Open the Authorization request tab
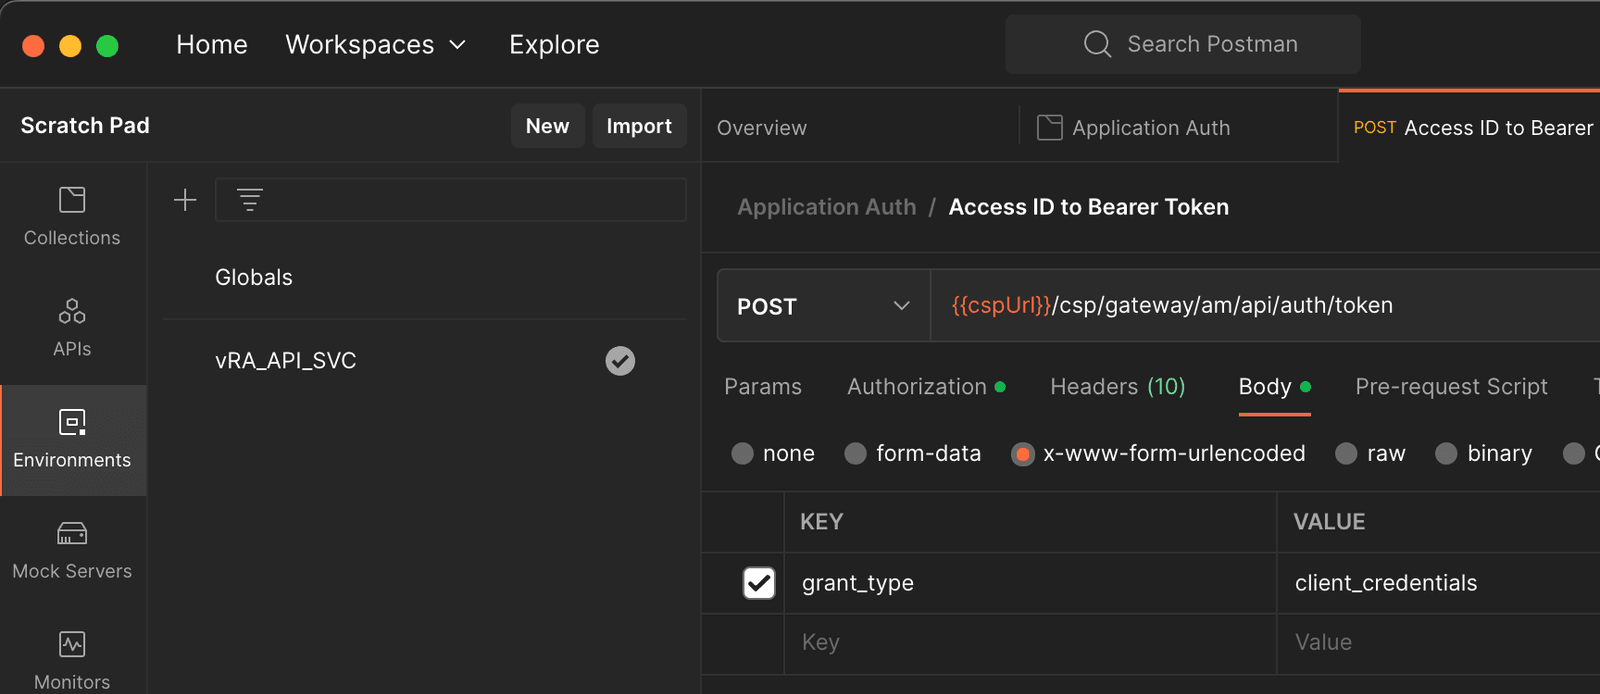The height and width of the screenshot is (694, 1600). pyautogui.click(x=926, y=387)
